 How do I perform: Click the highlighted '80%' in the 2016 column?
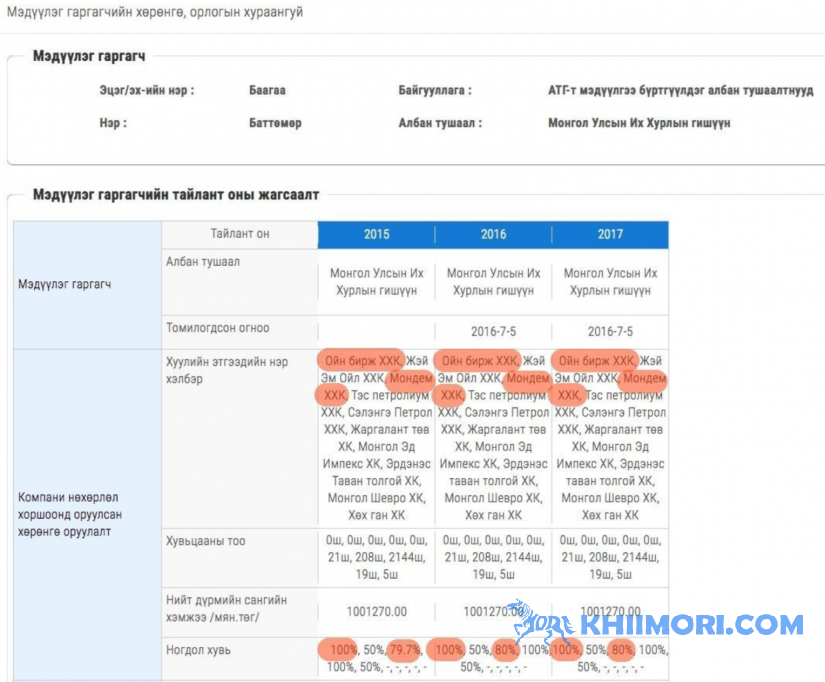(505, 650)
